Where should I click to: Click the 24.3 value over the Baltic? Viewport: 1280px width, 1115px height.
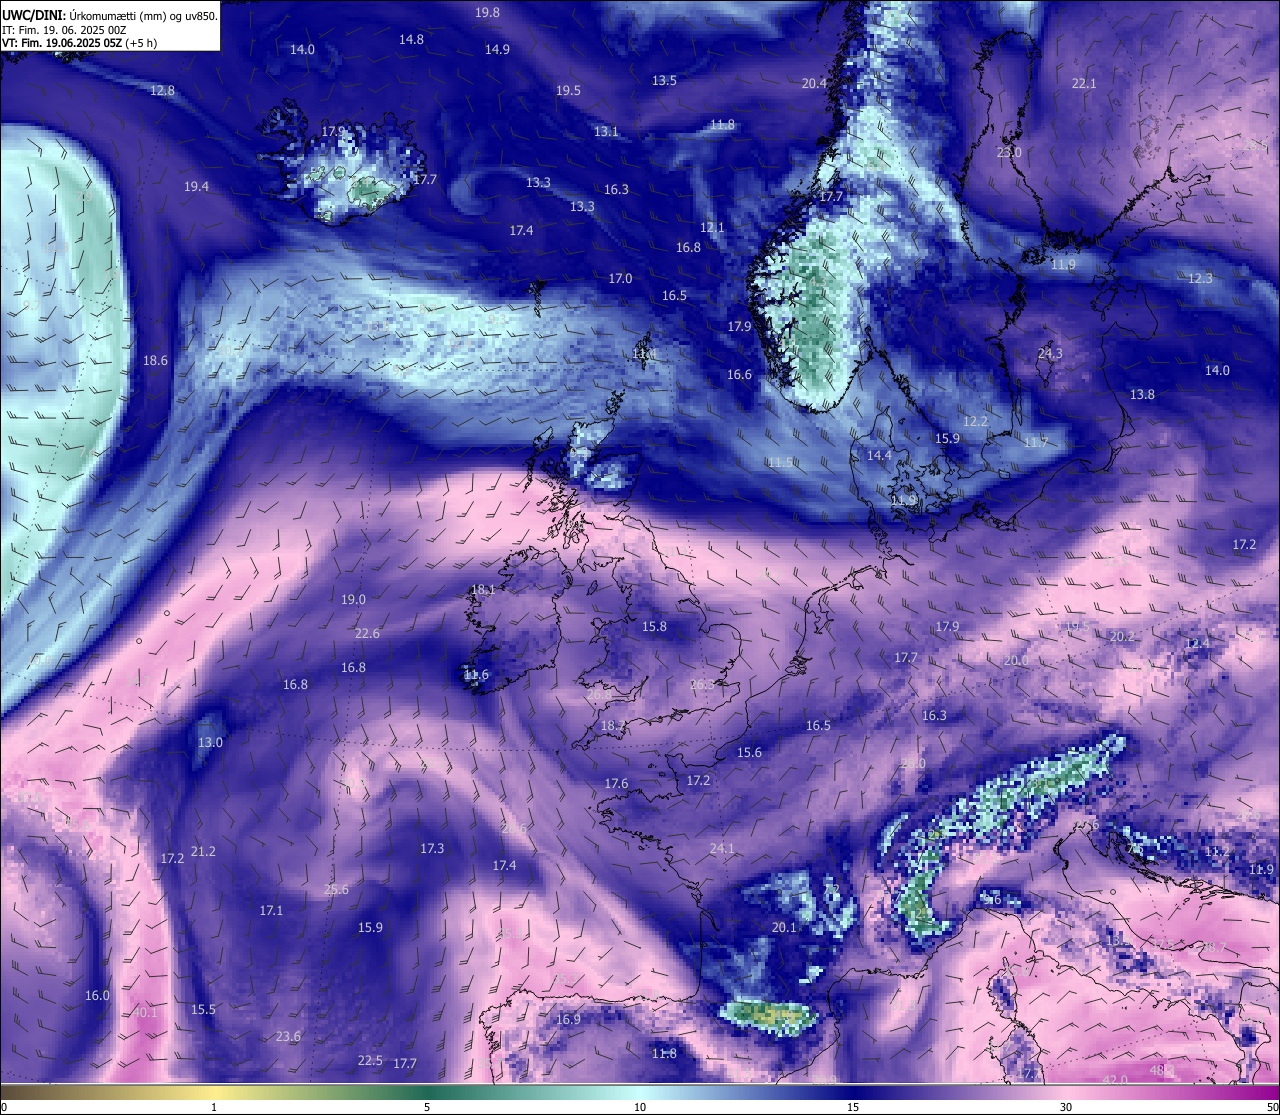(x=1050, y=353)
